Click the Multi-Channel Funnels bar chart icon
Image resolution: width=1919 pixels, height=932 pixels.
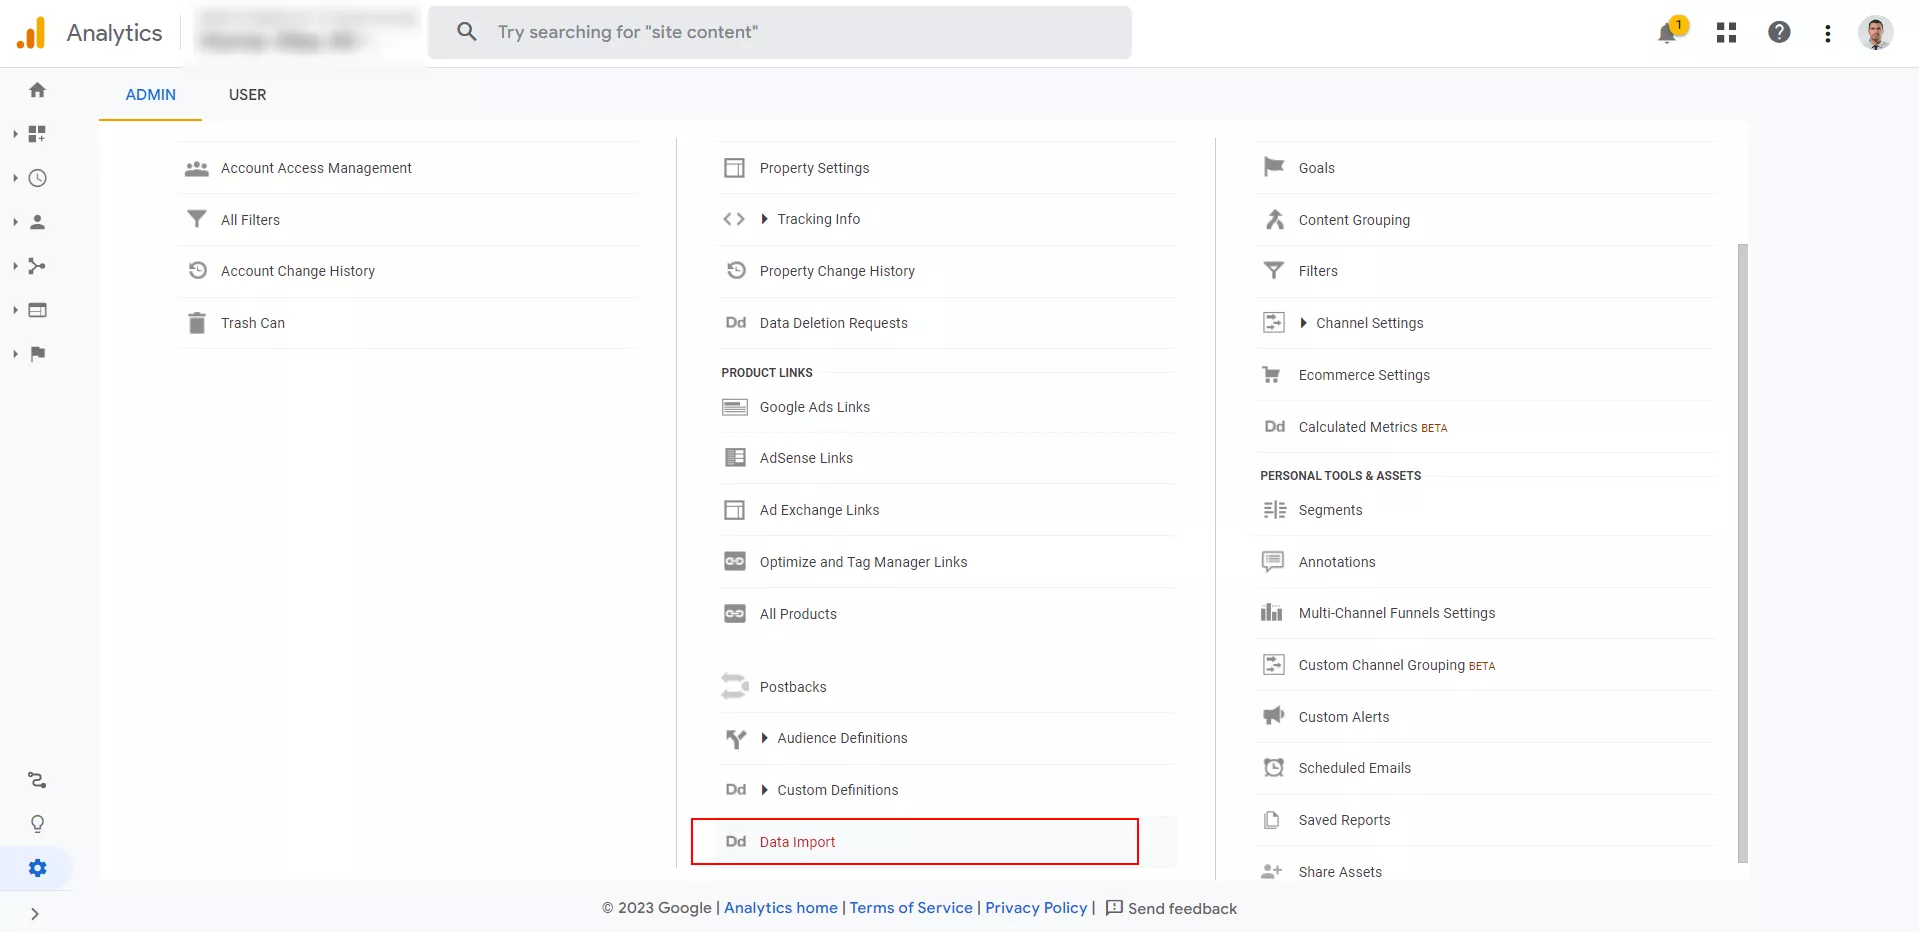(x=1272, y=612)
